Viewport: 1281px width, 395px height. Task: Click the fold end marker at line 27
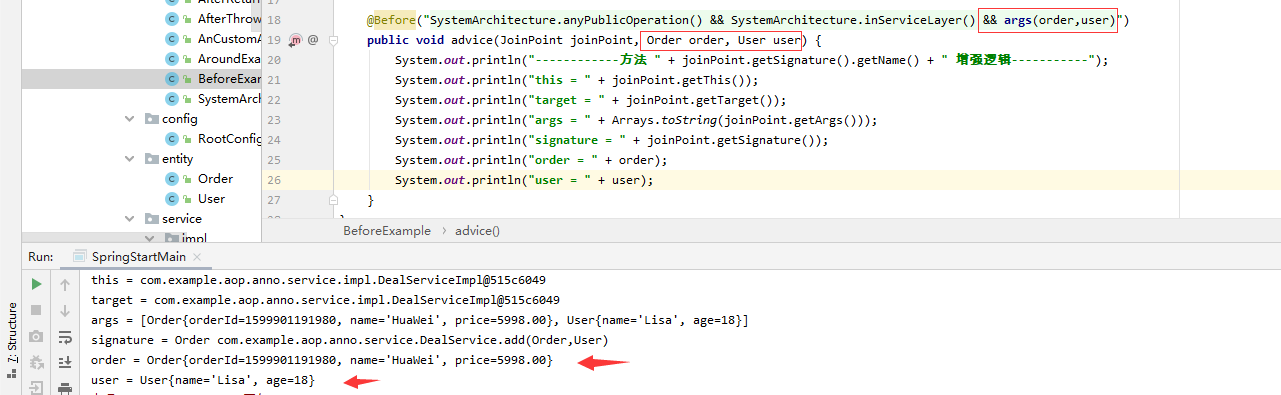click(334, 200)
